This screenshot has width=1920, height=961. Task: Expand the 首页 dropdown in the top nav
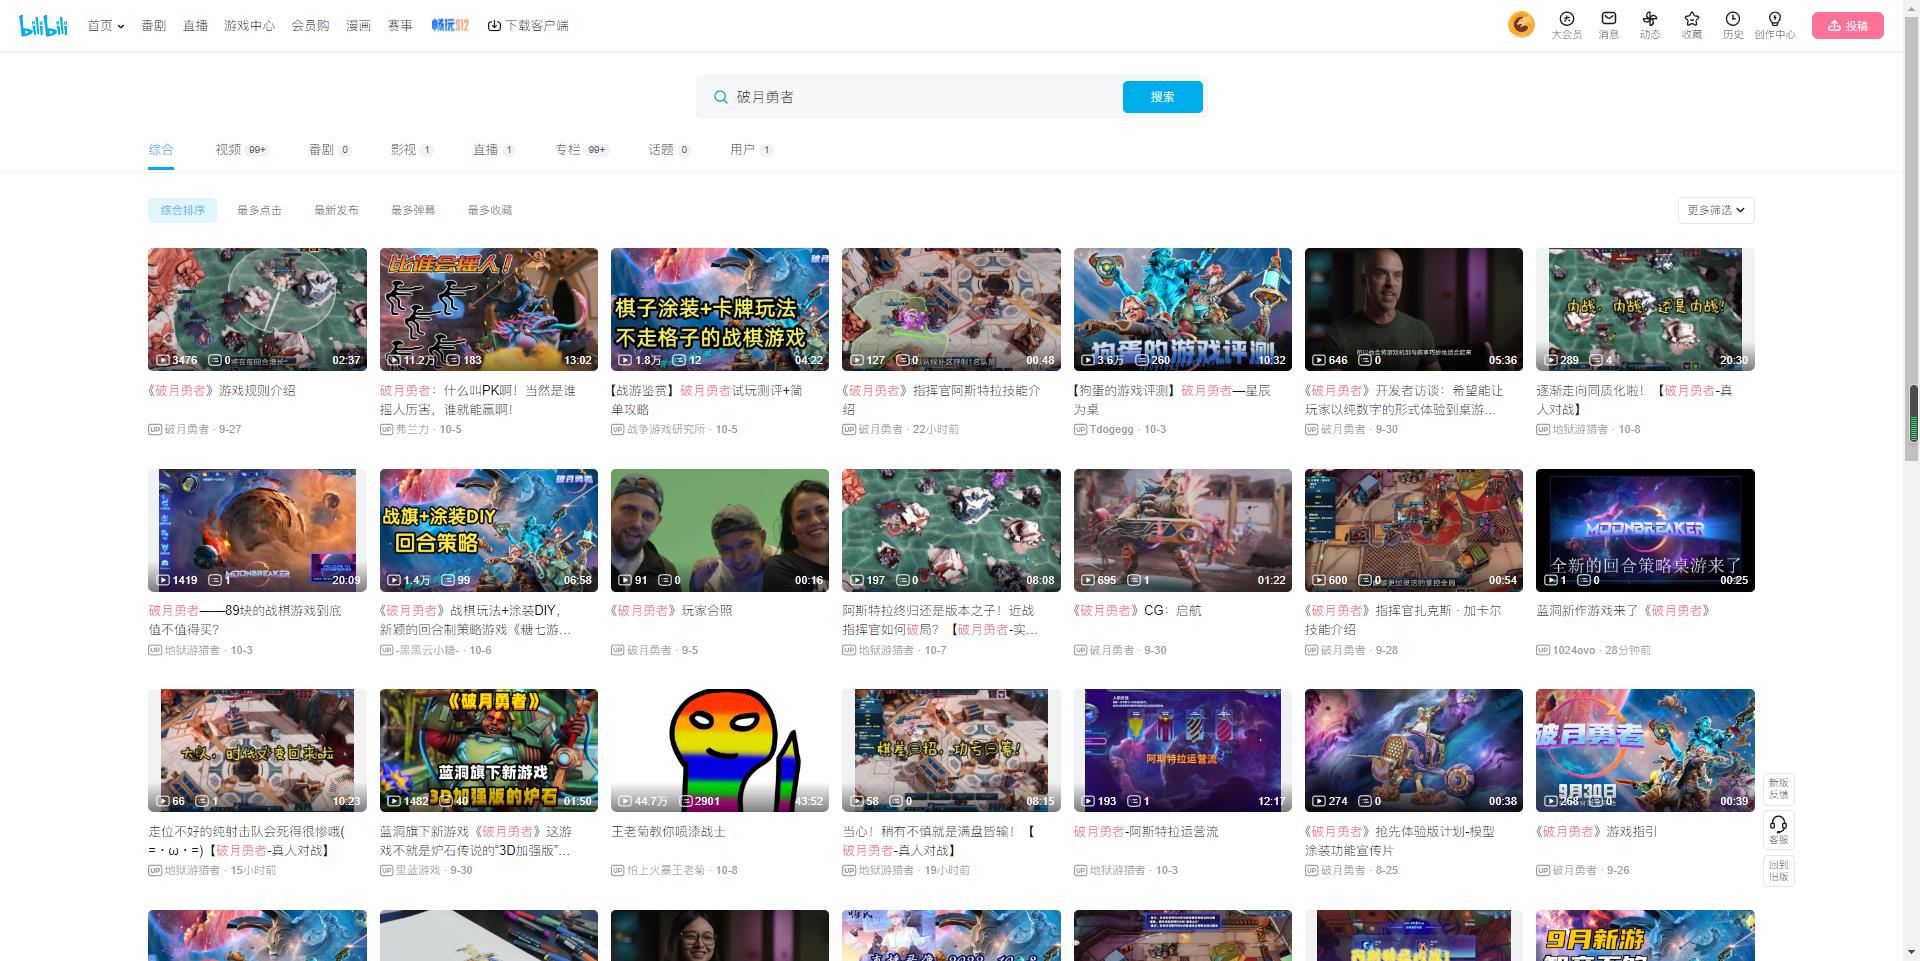[106, 25]
